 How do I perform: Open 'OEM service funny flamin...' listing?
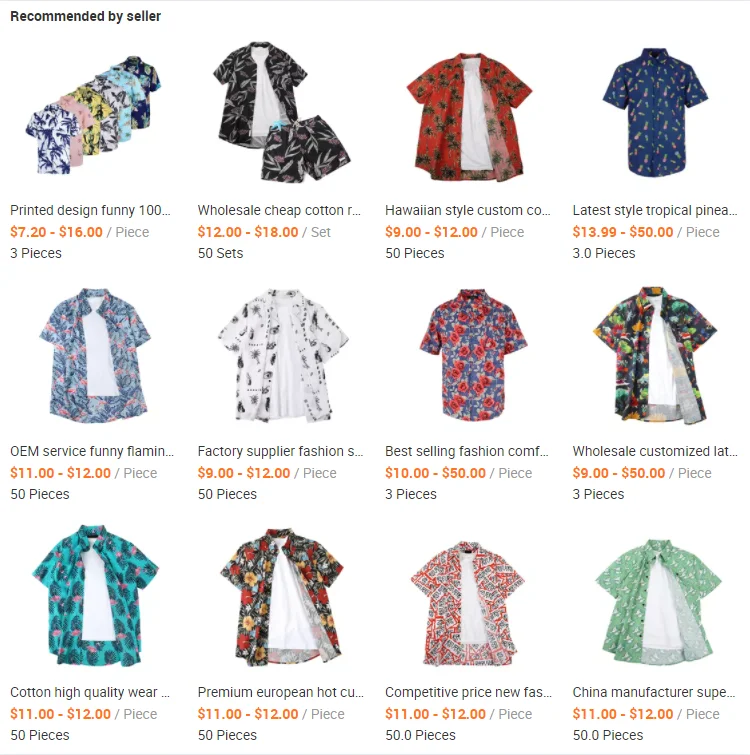click(x=92, y=451)
